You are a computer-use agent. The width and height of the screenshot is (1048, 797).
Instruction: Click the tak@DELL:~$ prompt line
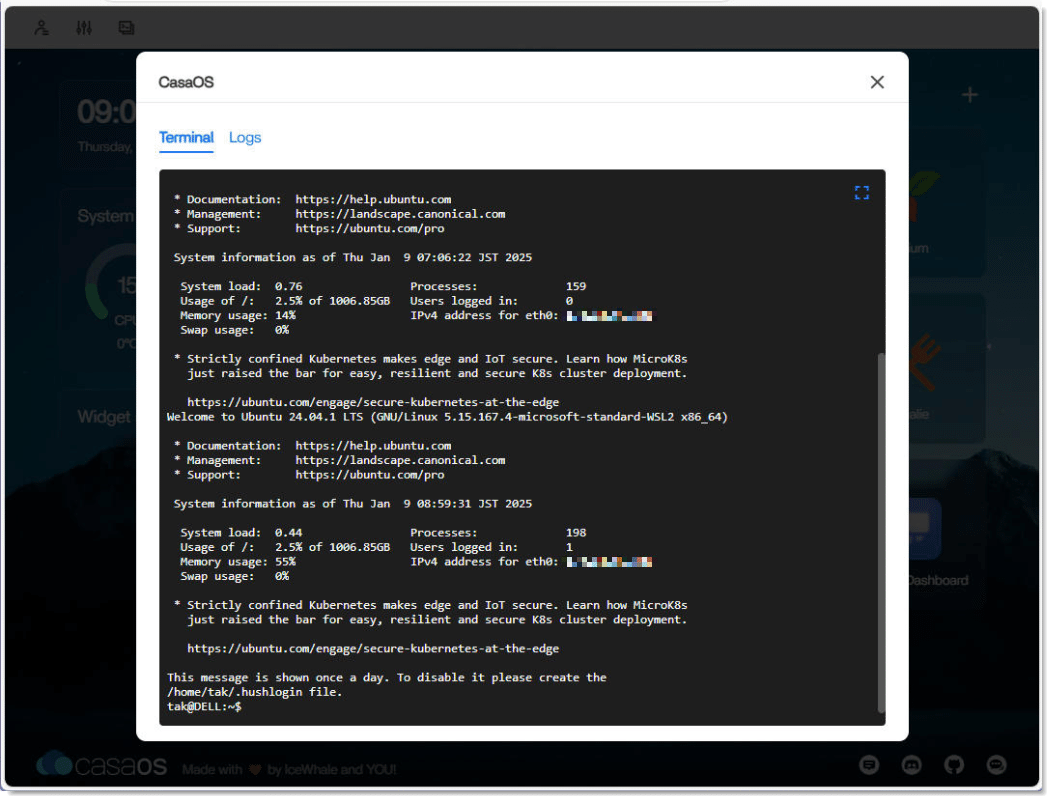[205, 707]
